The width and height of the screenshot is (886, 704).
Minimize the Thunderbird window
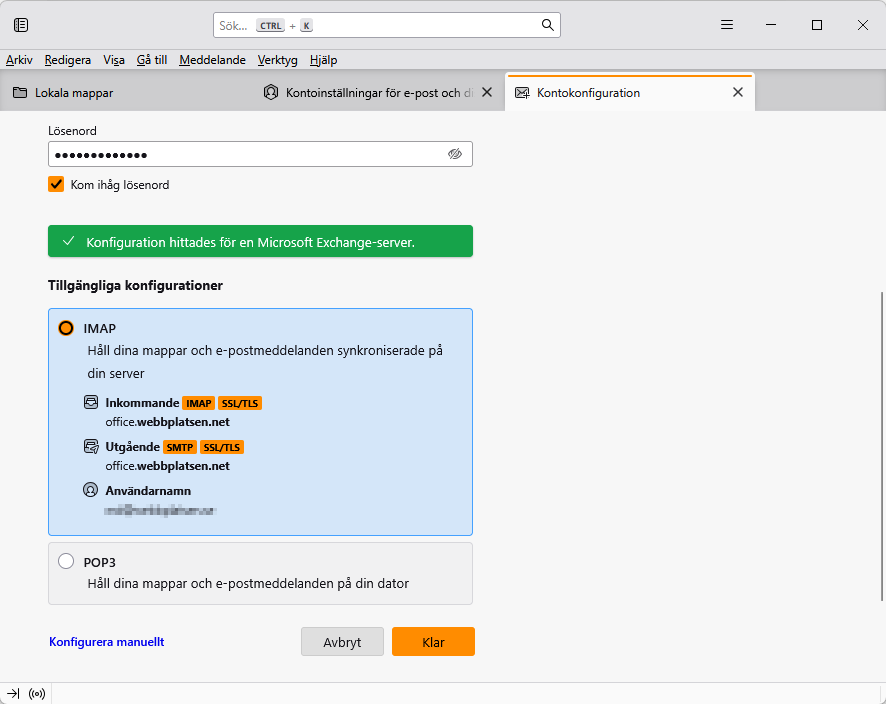click(x=771, y=25)
